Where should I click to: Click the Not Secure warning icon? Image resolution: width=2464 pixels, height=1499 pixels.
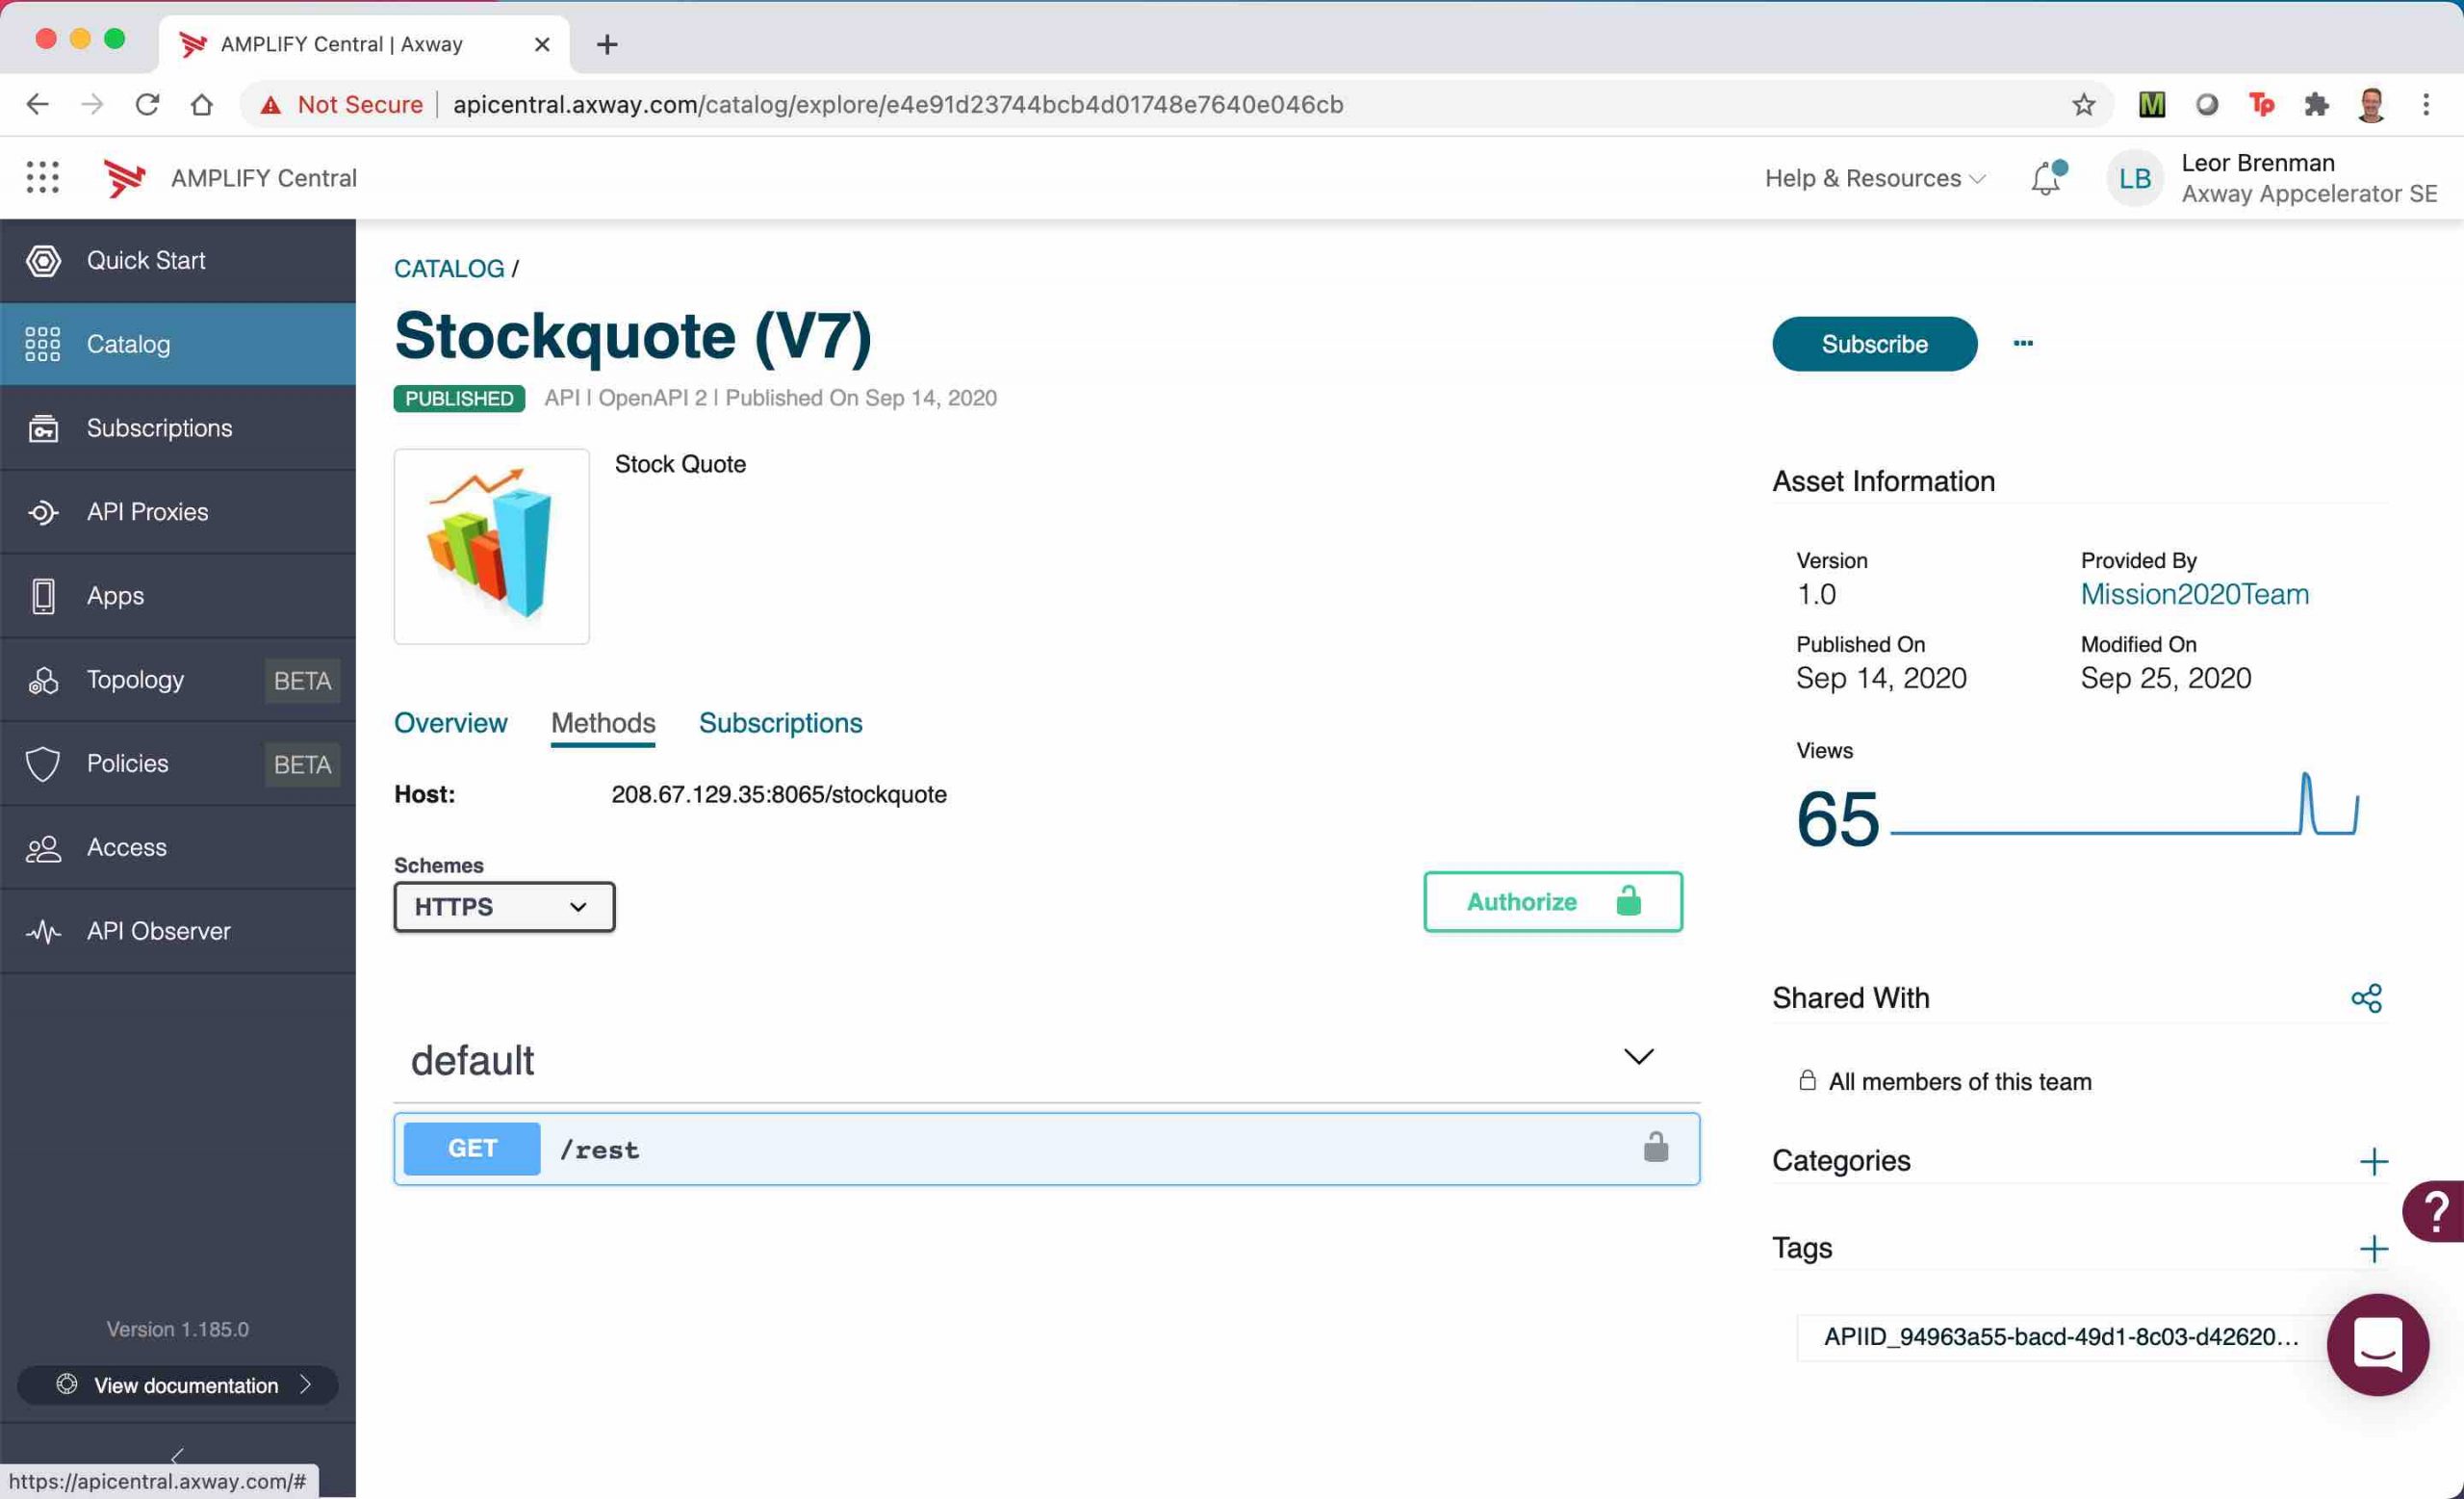(270, 105)
